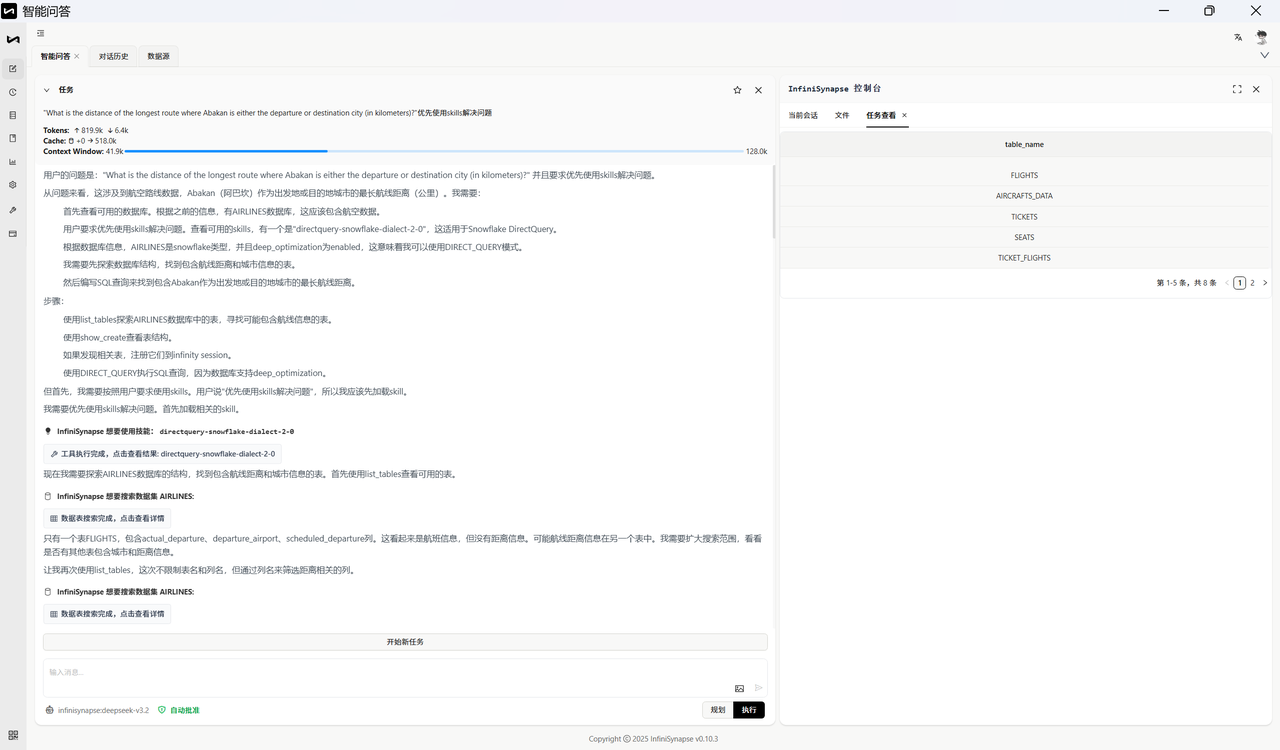The width and height of the screenshot is (1280, 750).
Task: Click the Copyright InfiniSynapse v0.10.3 footer text
Action: 653,739
